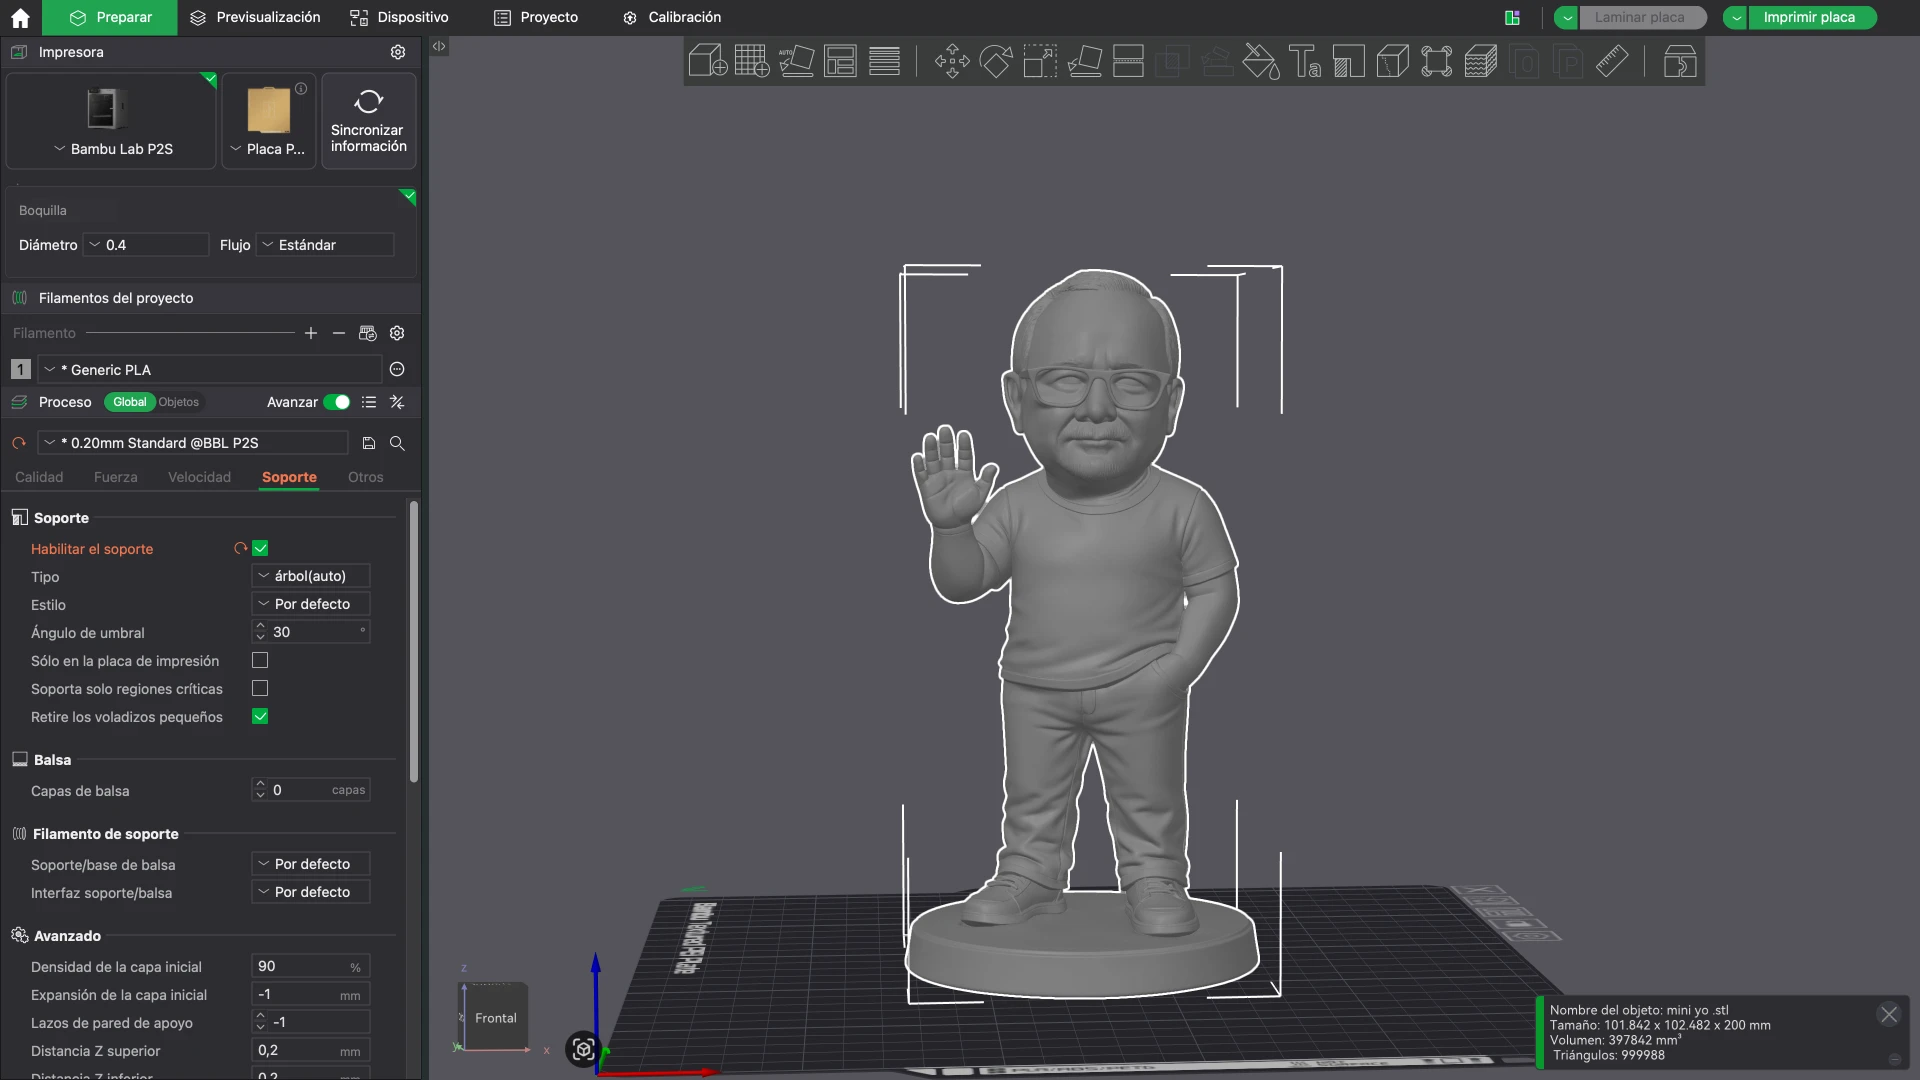Open Generic PLA more options icon
This screenshot has width=1920, height=1080.
coord(397,370)
